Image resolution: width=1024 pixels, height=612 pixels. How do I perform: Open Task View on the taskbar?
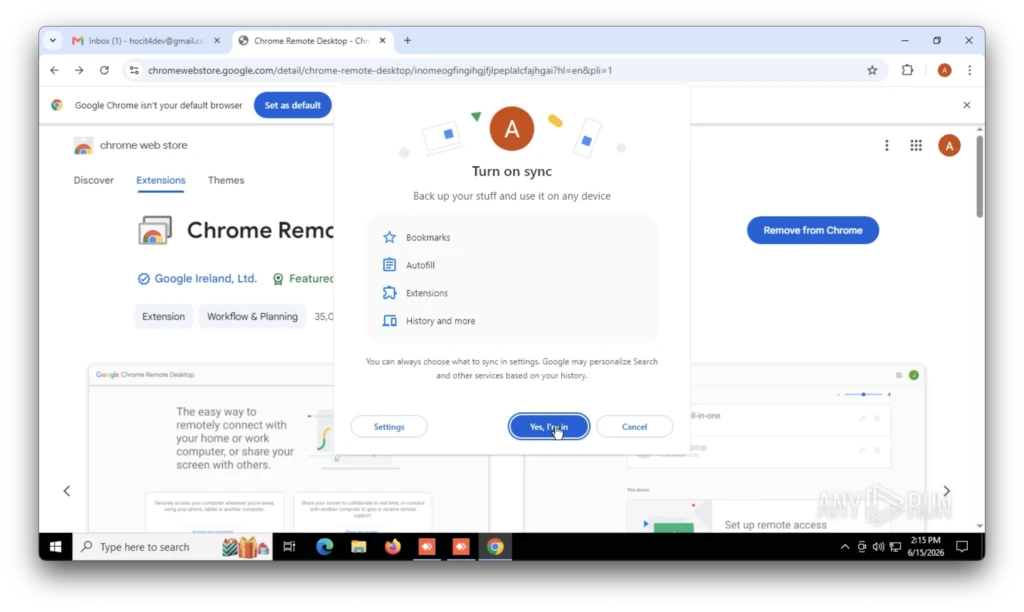pyautogui.click(x=289, y=547)
